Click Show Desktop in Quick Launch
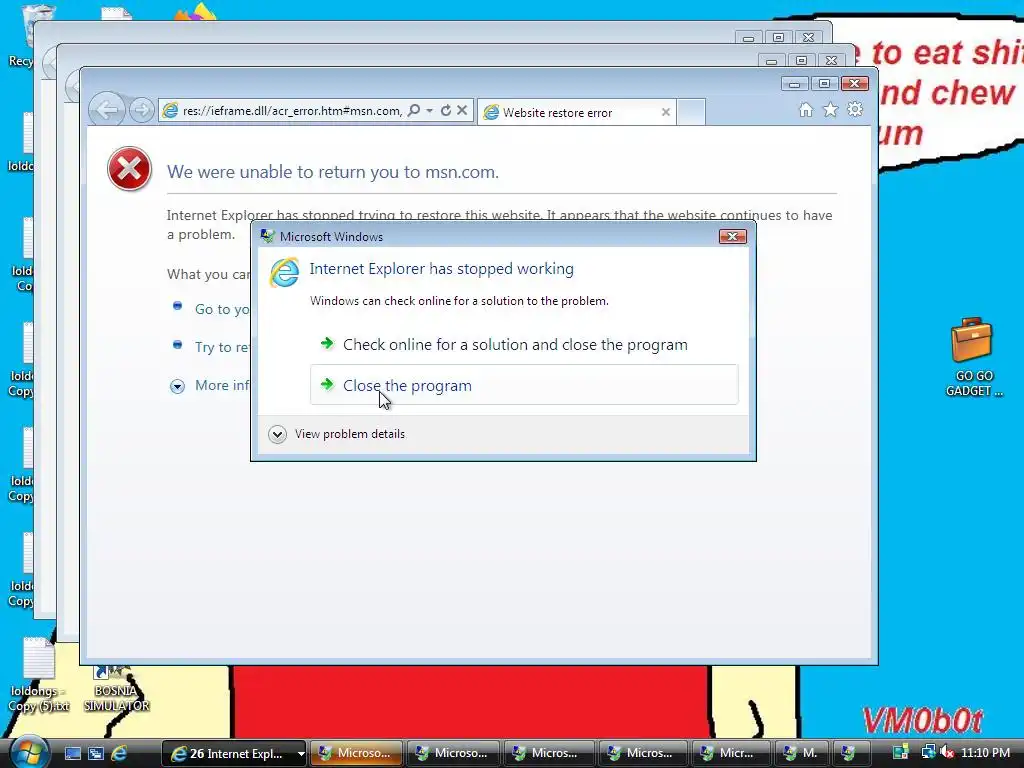The width and height of the screenshot is (1024, 768). point(72,753)
